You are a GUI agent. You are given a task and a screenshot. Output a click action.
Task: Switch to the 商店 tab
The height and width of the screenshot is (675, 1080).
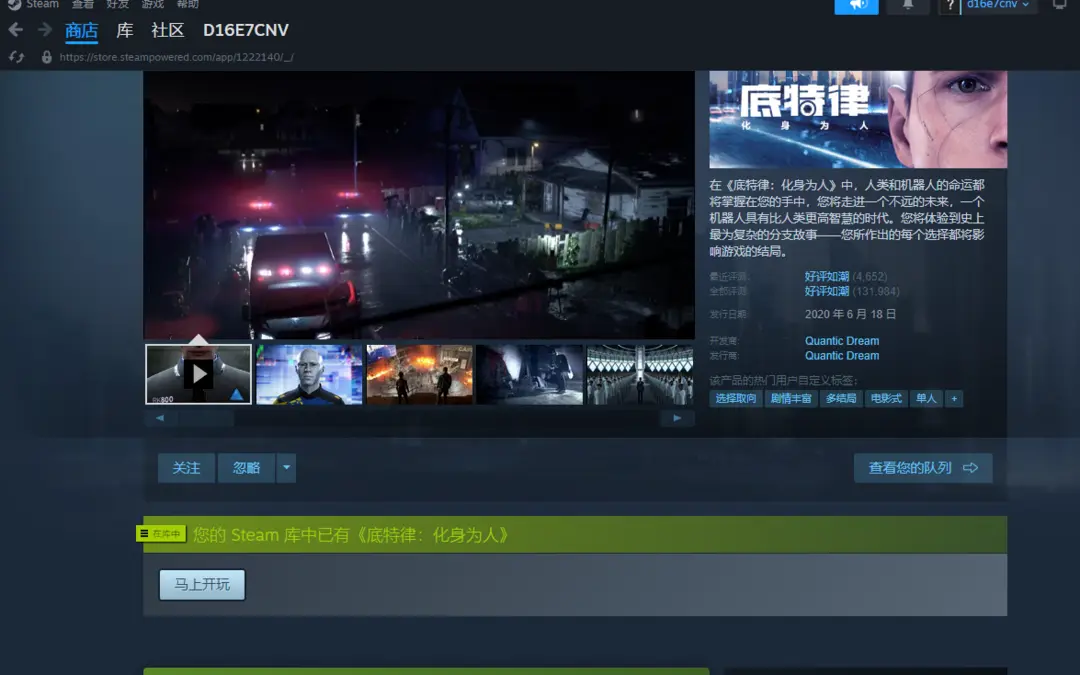[x=81, y=30]
